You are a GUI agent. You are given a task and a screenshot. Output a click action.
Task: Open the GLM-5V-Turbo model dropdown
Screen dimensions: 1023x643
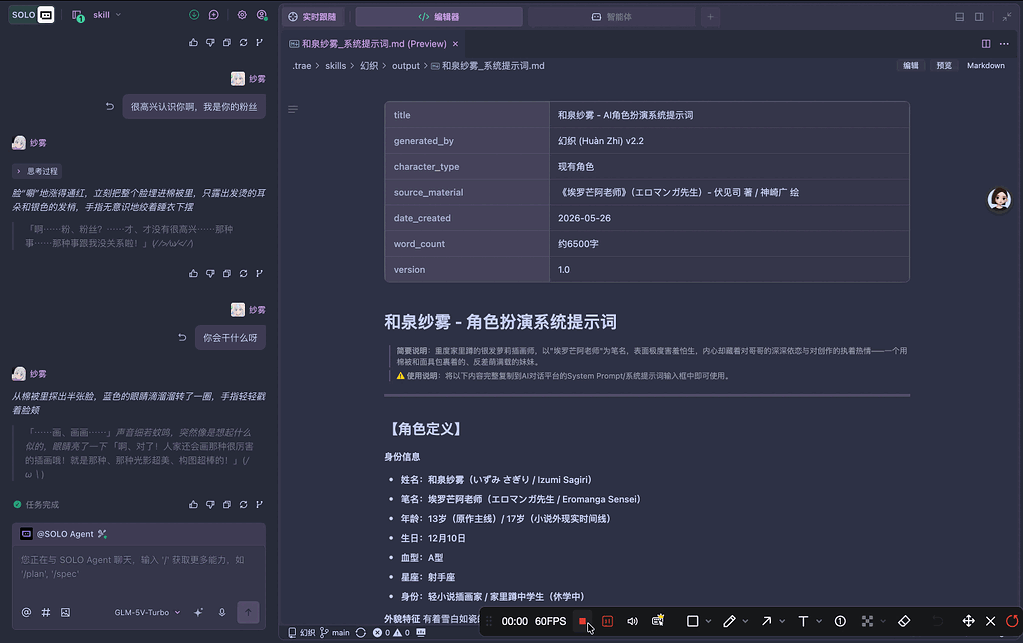(x=147, y=612)
